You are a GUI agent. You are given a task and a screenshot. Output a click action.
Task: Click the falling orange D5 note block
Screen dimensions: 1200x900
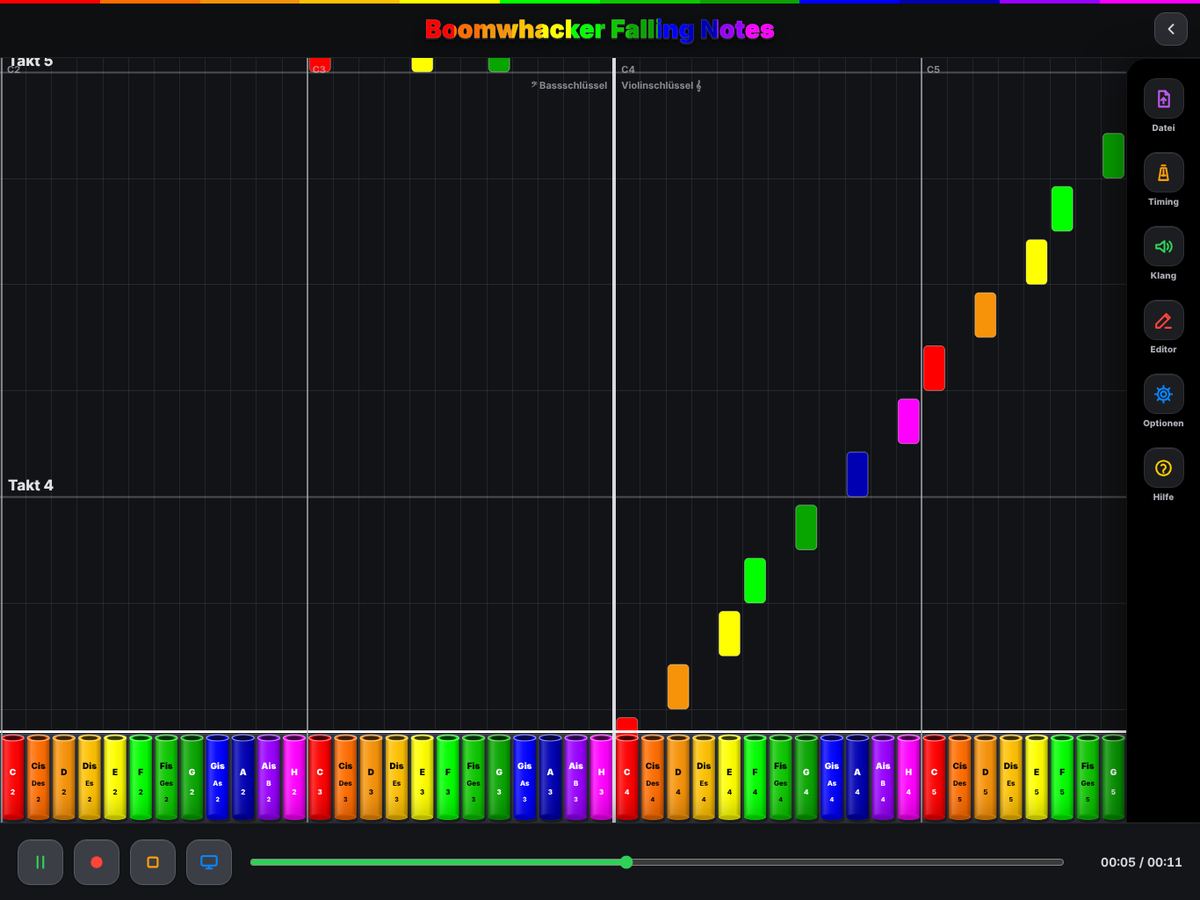click(985, 315)
